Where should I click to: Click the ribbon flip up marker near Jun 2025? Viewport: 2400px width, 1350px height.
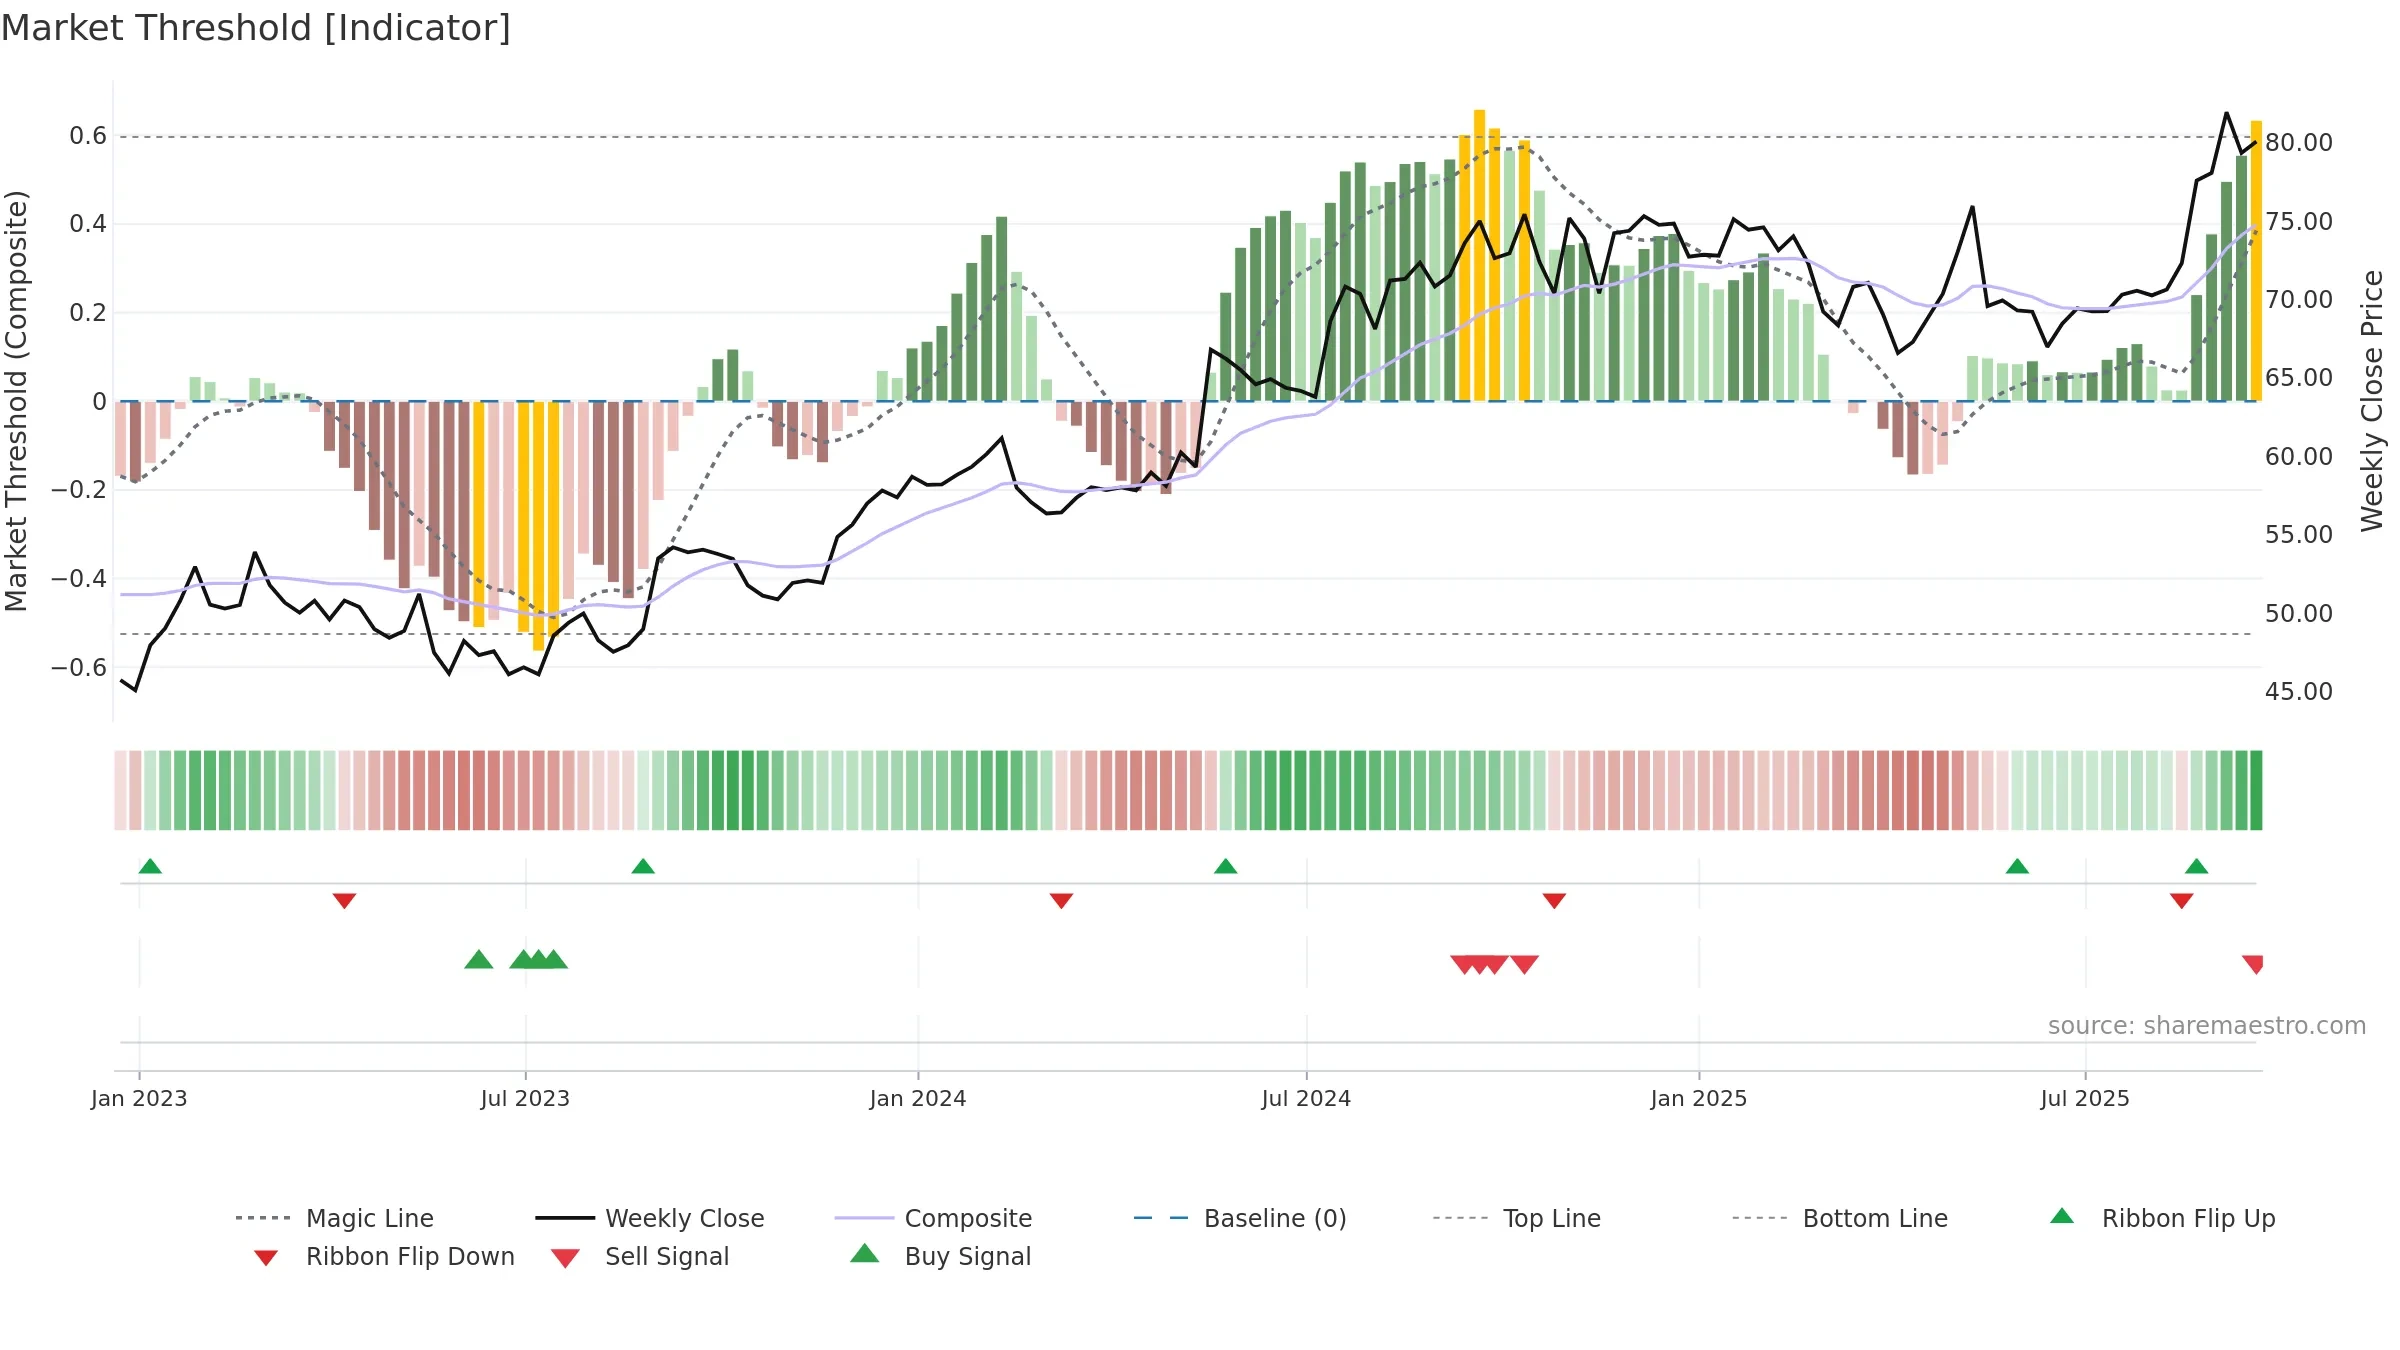point(2017,866)
